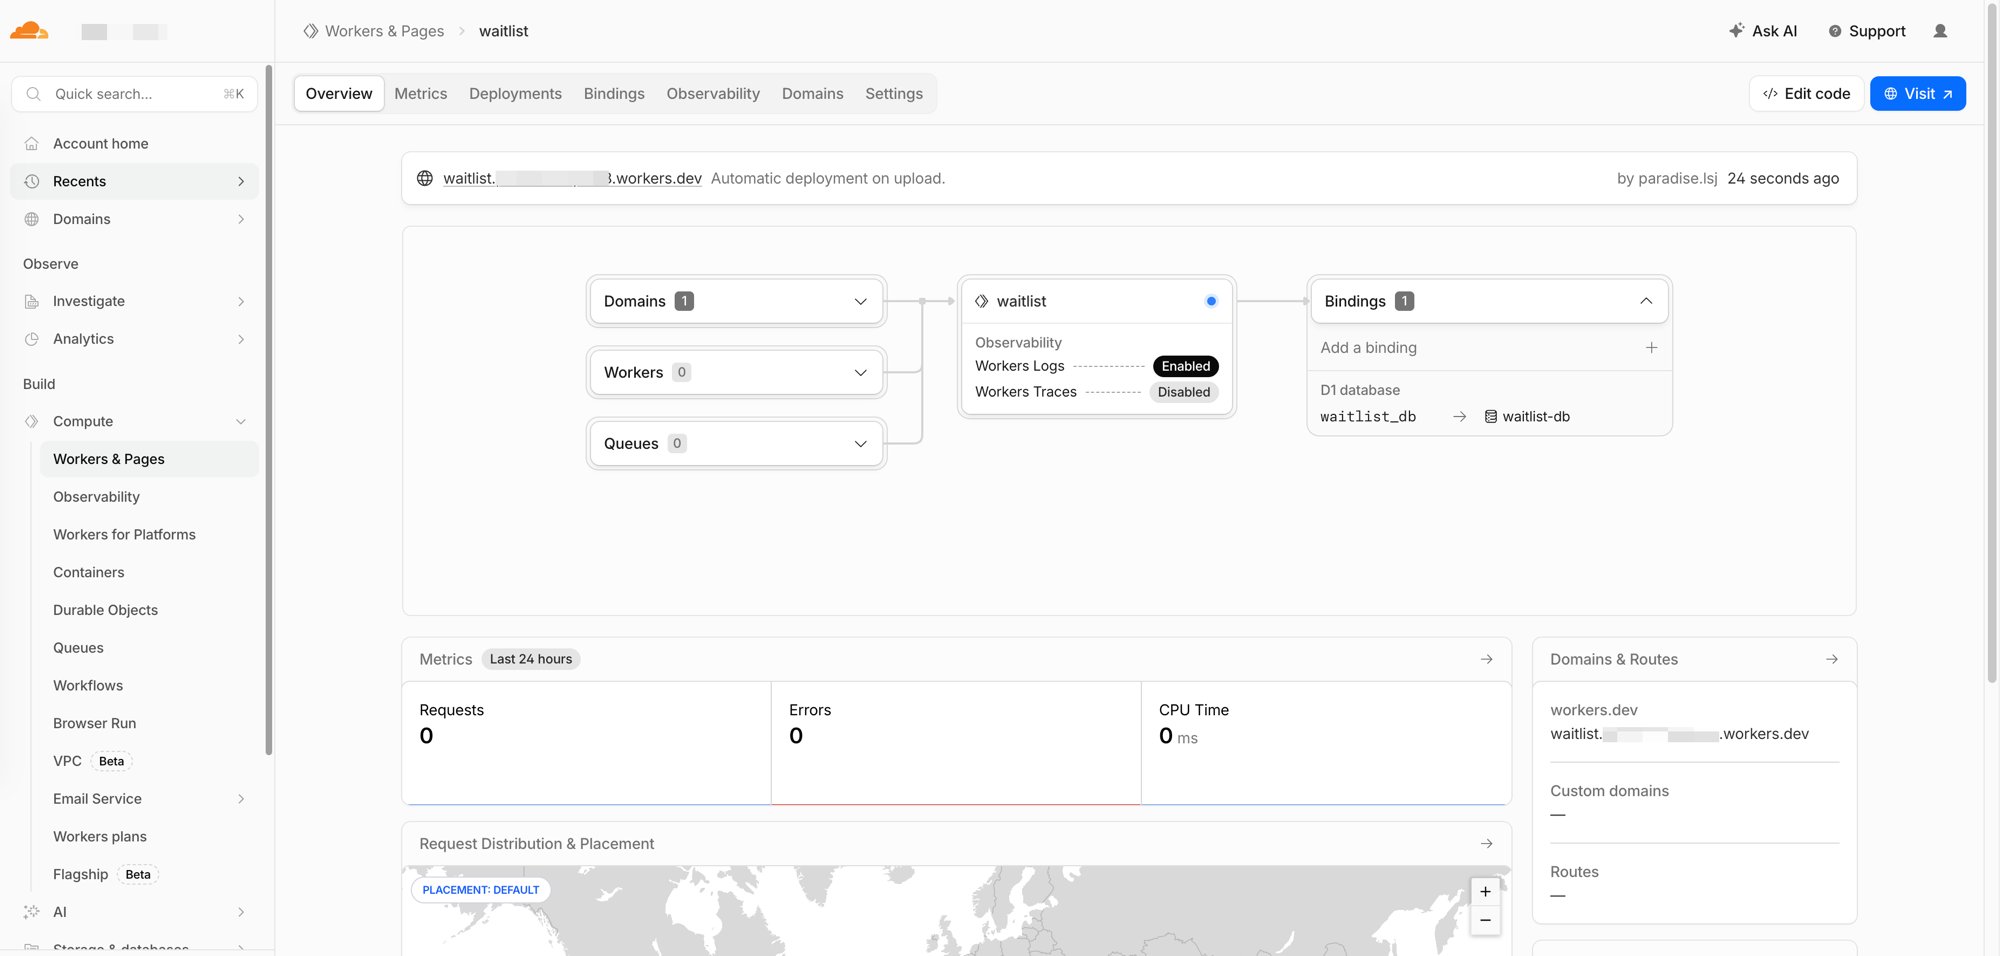Open Workers & Pages in sidebar
This screenshot has width=2000, height=956.
[x=149, y=459]
